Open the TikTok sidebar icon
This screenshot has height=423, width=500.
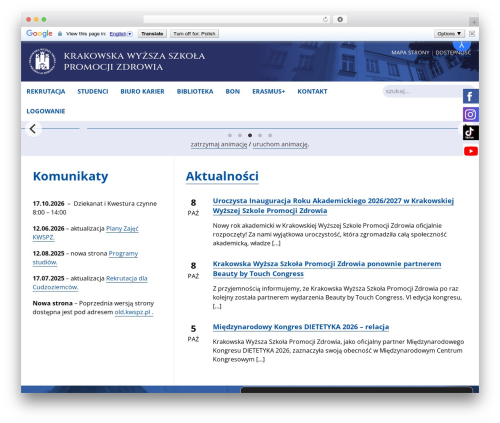point(471,133)
